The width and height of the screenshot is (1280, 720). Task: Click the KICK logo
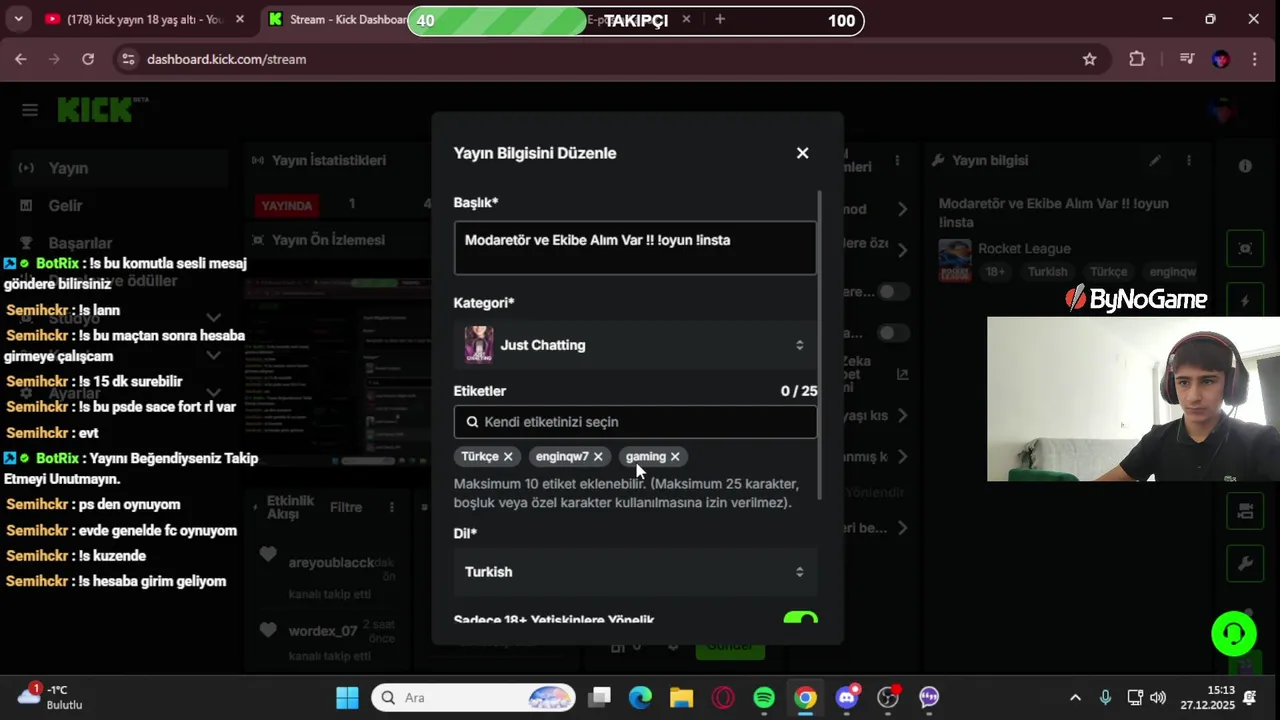[x=97, y=109]
